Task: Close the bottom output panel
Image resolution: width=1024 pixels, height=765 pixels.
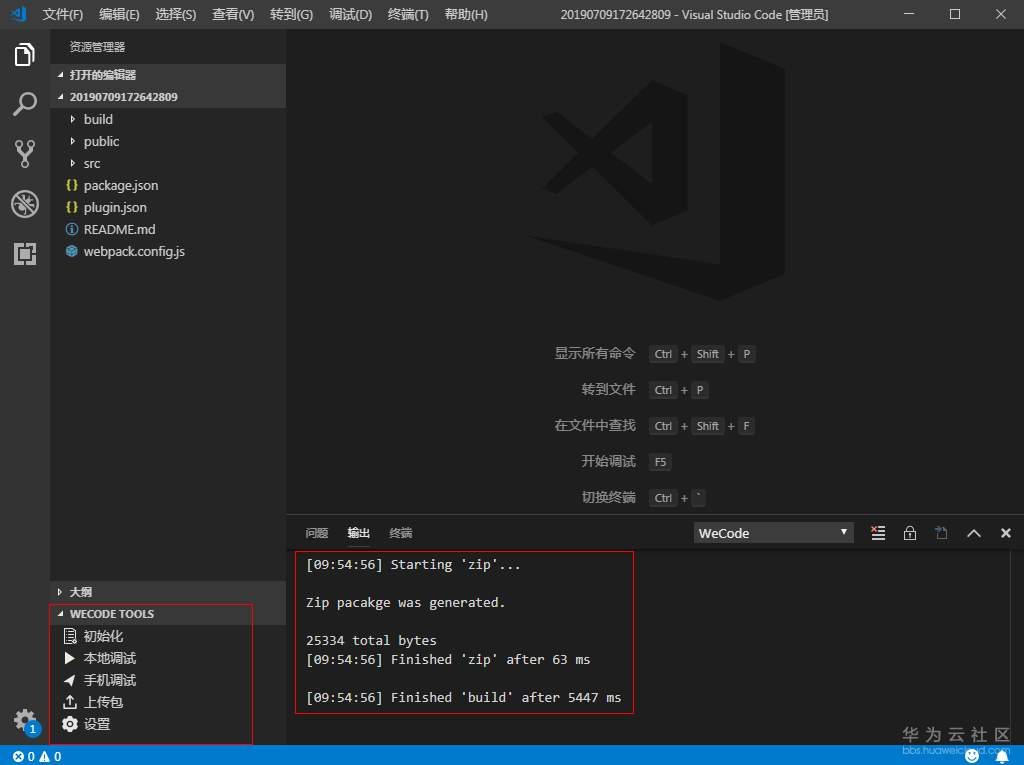Action: [1006, 533]
